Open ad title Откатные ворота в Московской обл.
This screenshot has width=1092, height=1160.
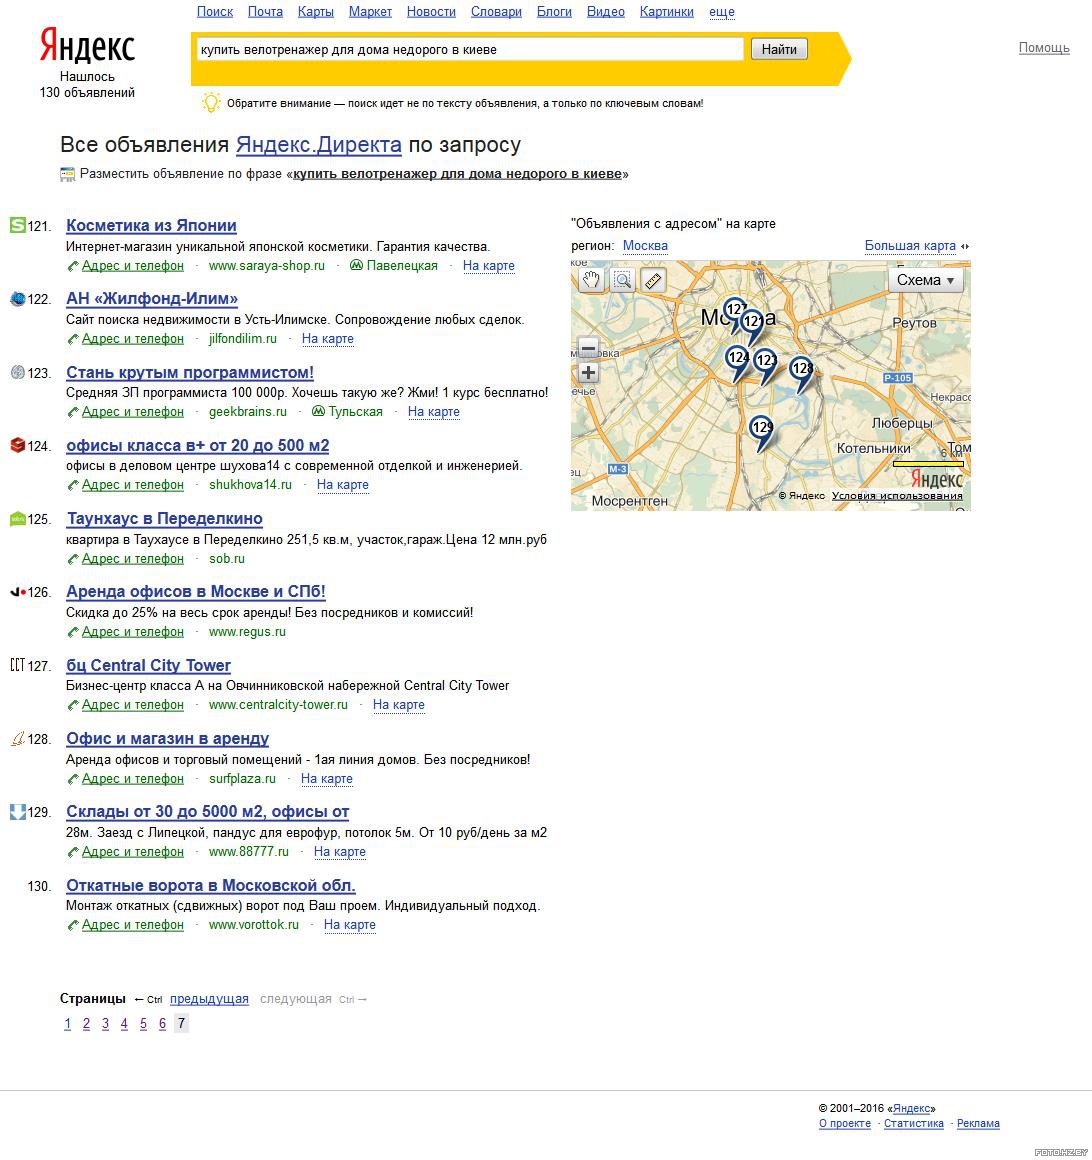pyautogui.click(x=211, y=886)
